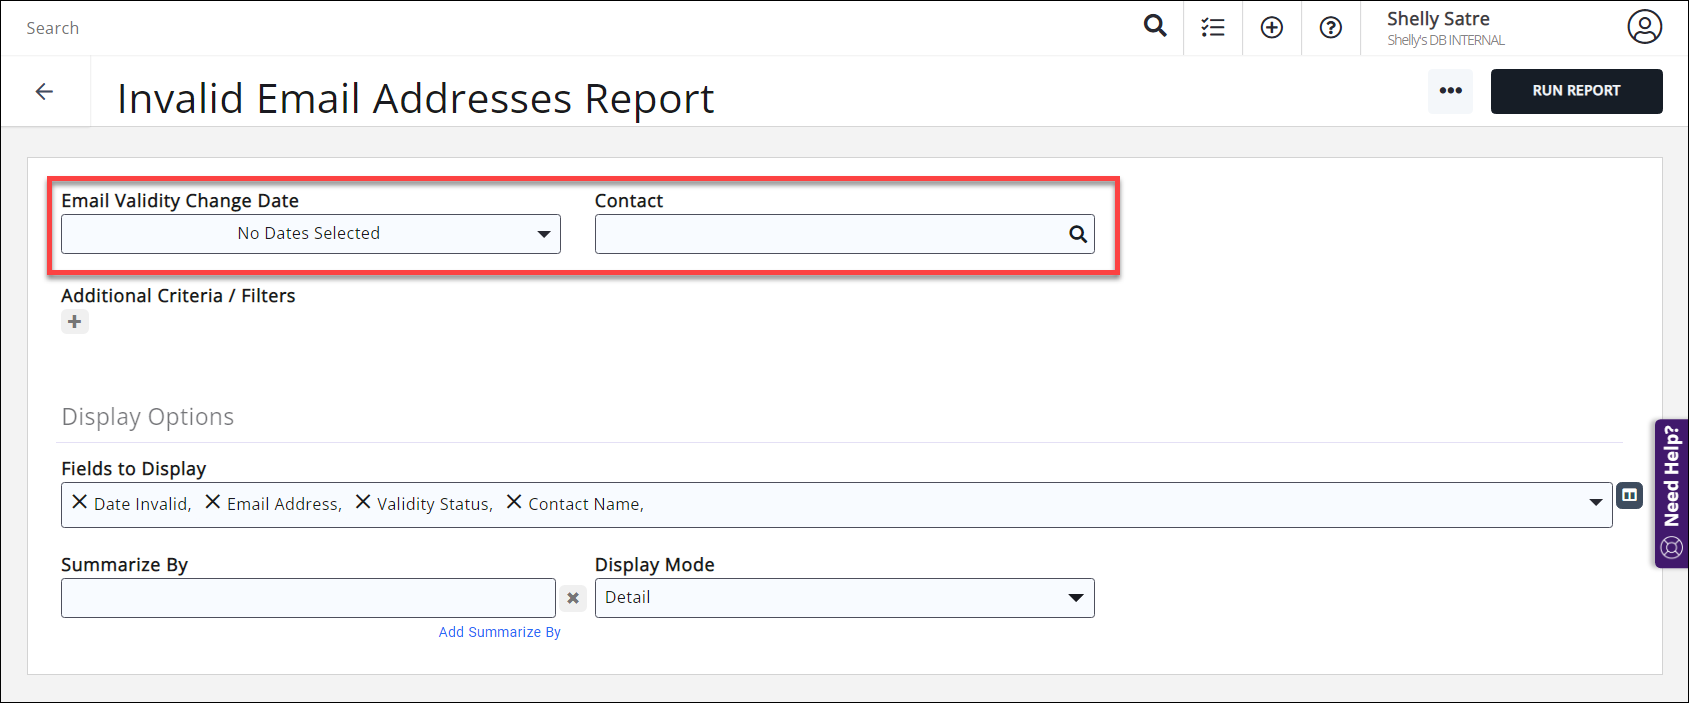Open the Display Mode dropdown
Screen dimensions: 1689x703
845,598
